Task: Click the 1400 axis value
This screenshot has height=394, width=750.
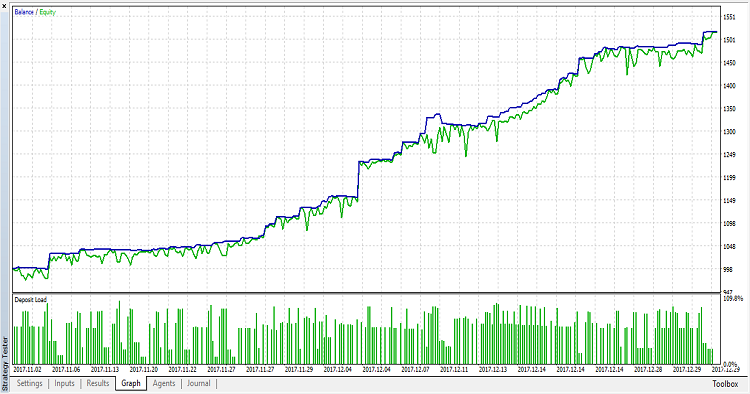Action: click(x=729, y=86)
